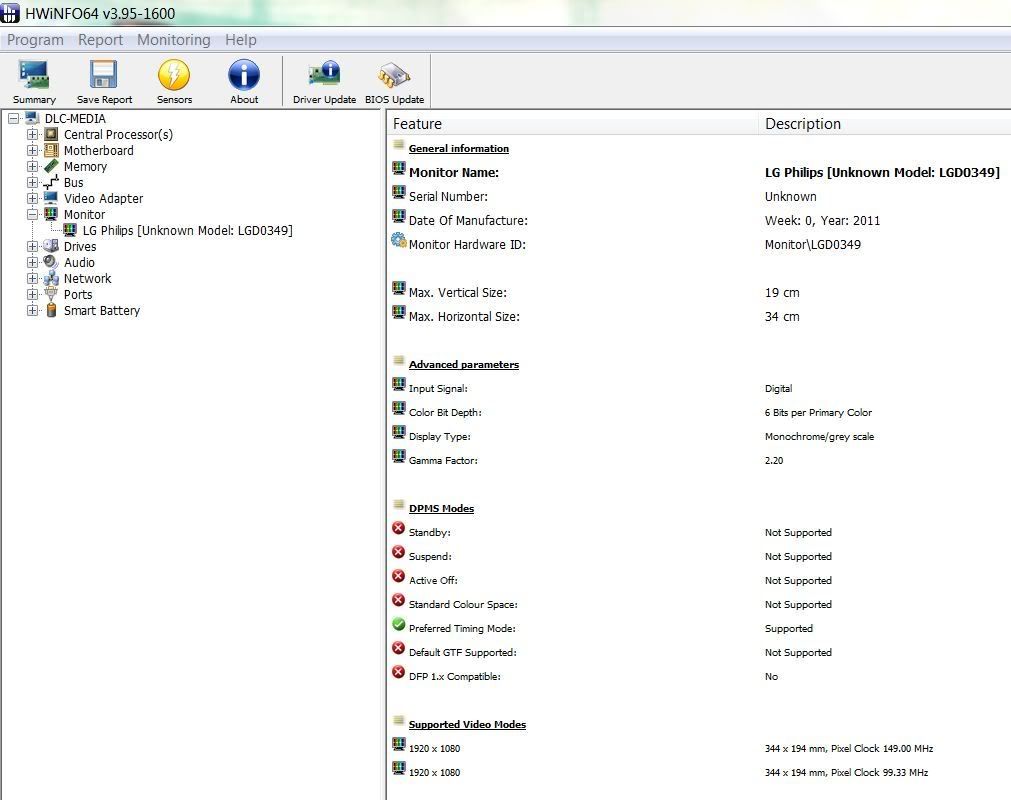Open the Program menu
1011x800 pixels.
[x=35, y=40]
